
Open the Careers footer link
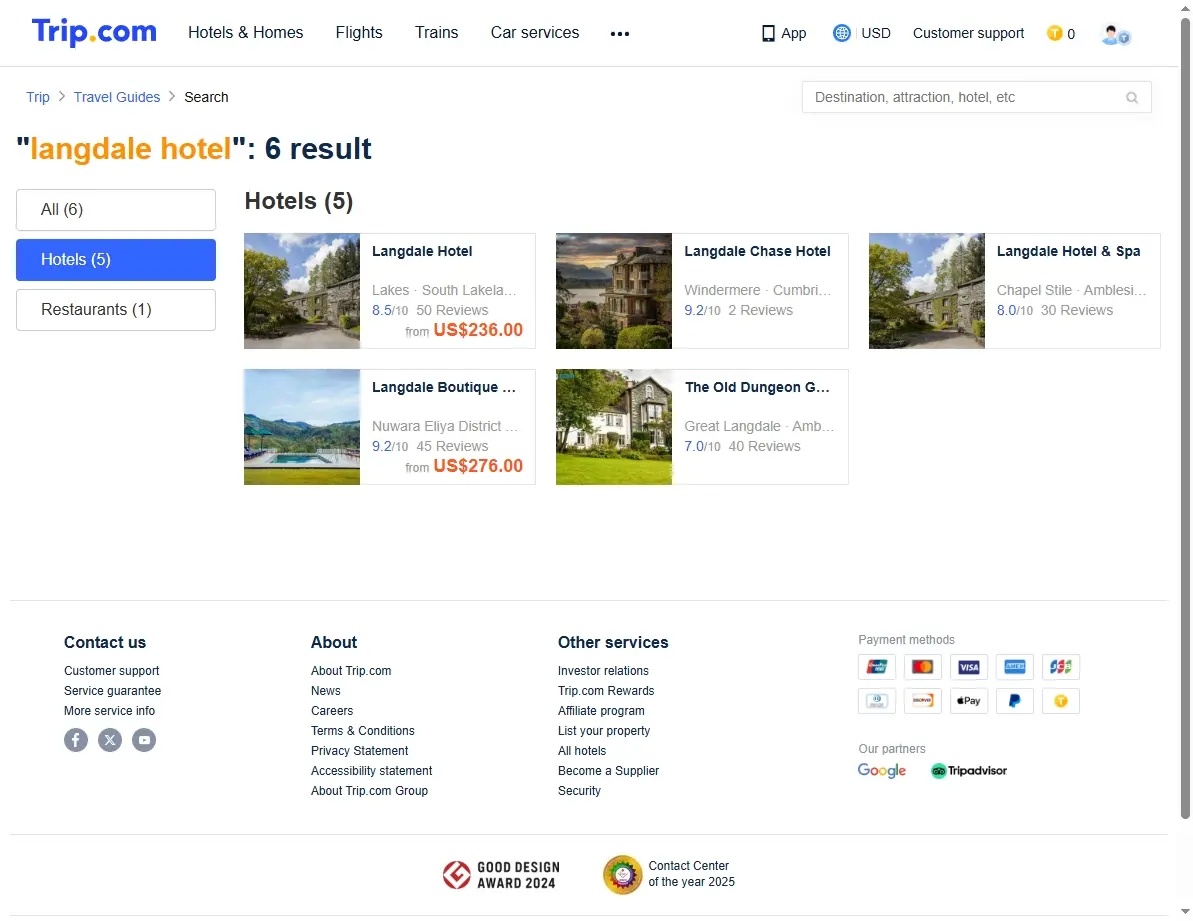(x=332, y=711)
